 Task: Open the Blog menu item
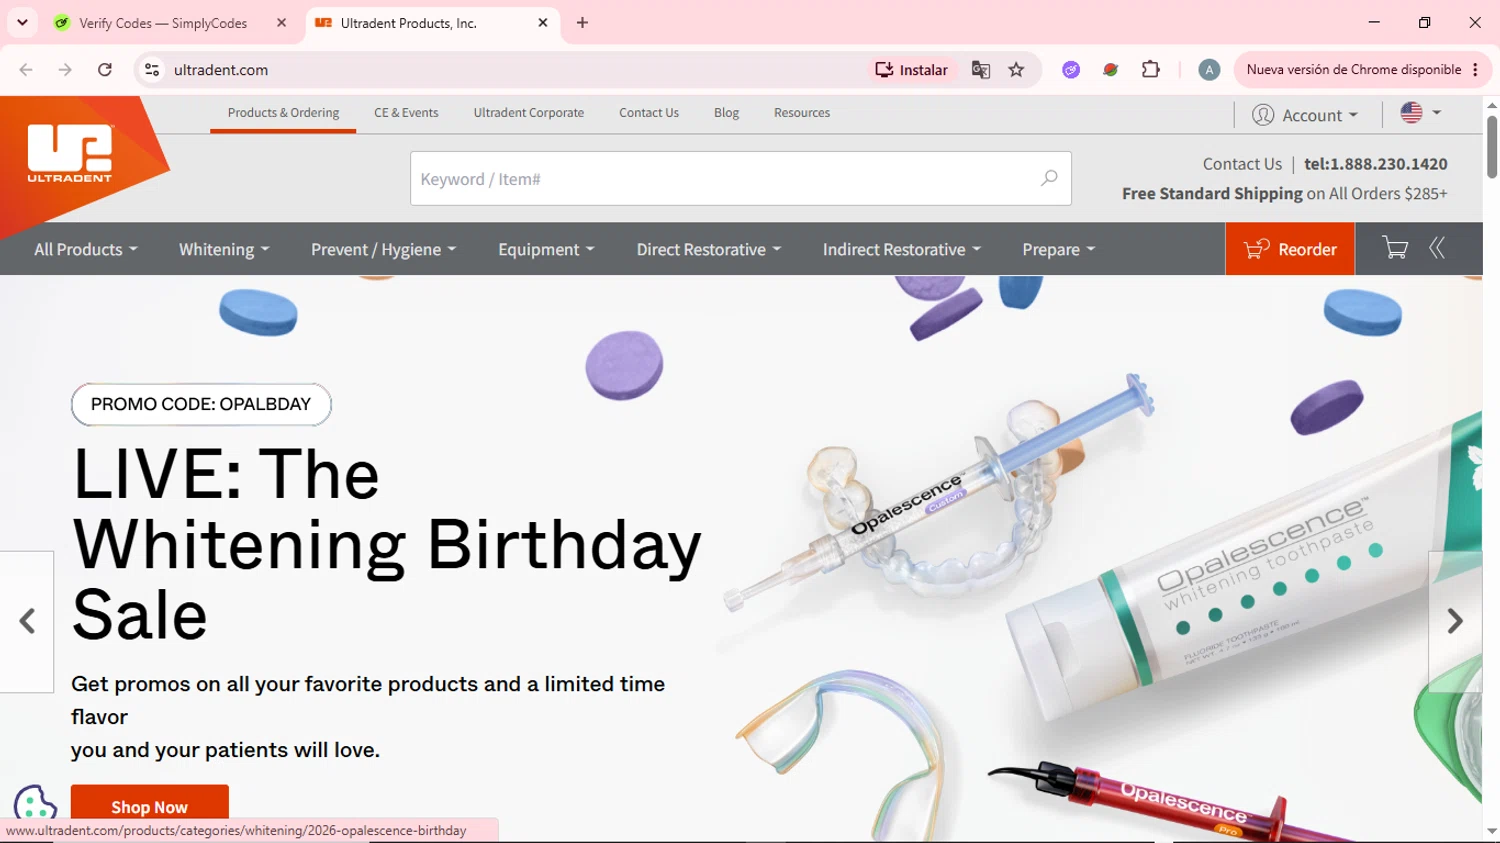[727, 113]
